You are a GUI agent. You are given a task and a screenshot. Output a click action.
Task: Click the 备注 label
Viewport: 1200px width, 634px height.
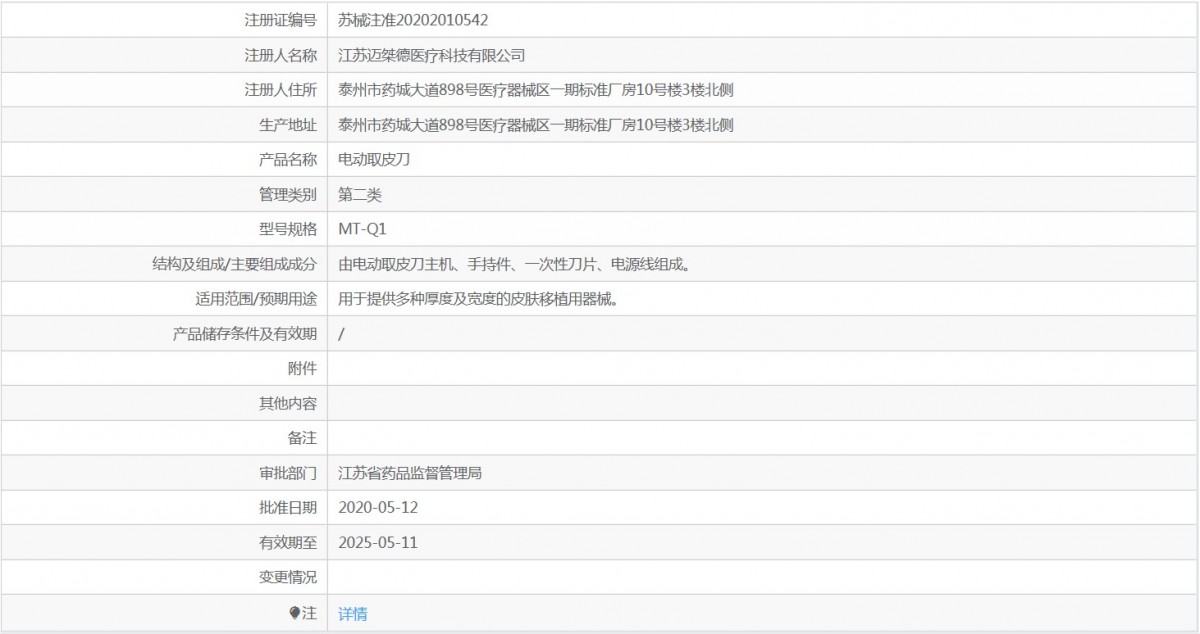(302, 438)
